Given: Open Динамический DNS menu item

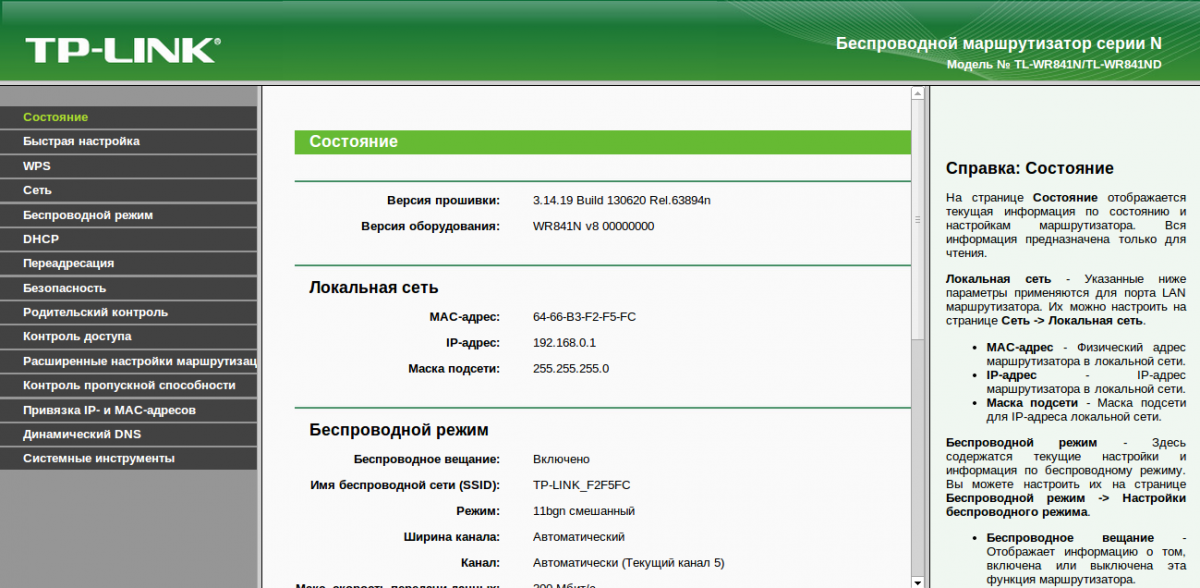Looking at the screenshot, I should pos(128,434).
